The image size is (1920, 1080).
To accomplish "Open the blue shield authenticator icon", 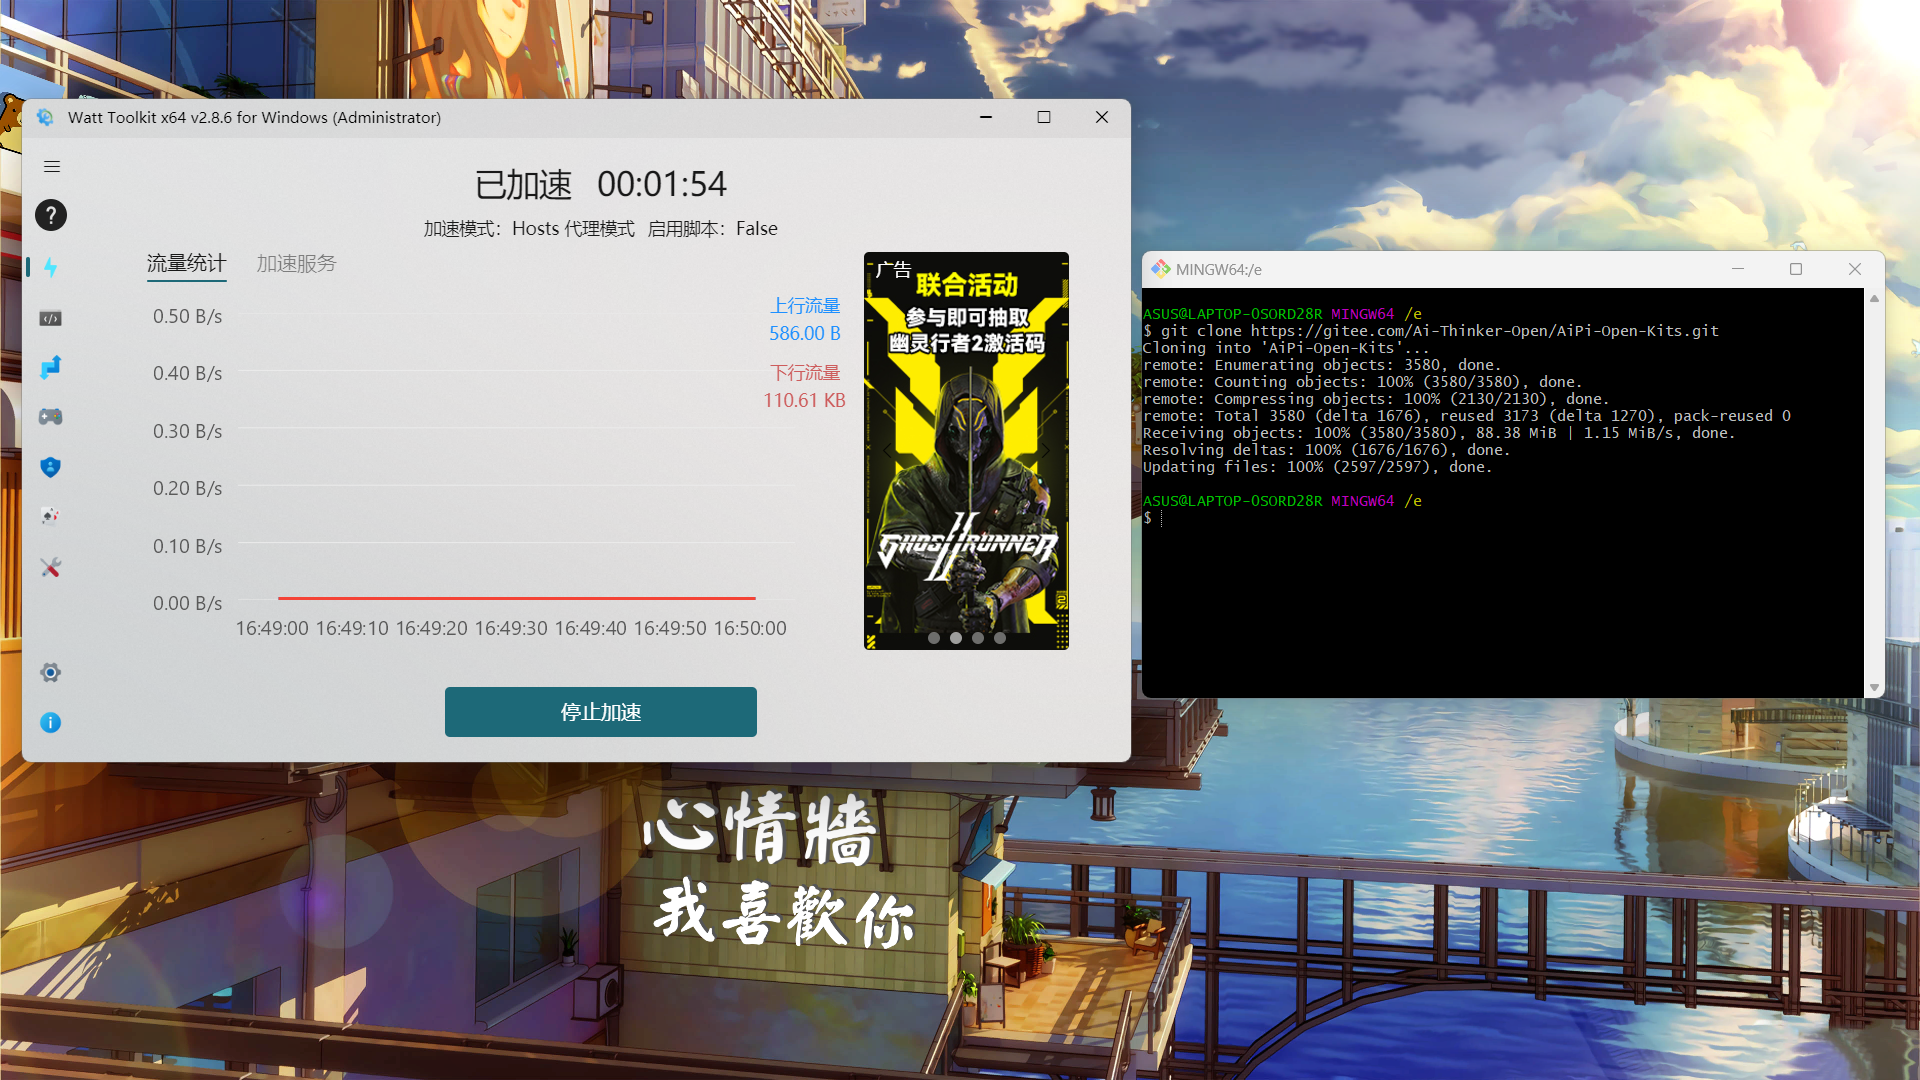I will point(51,467).
